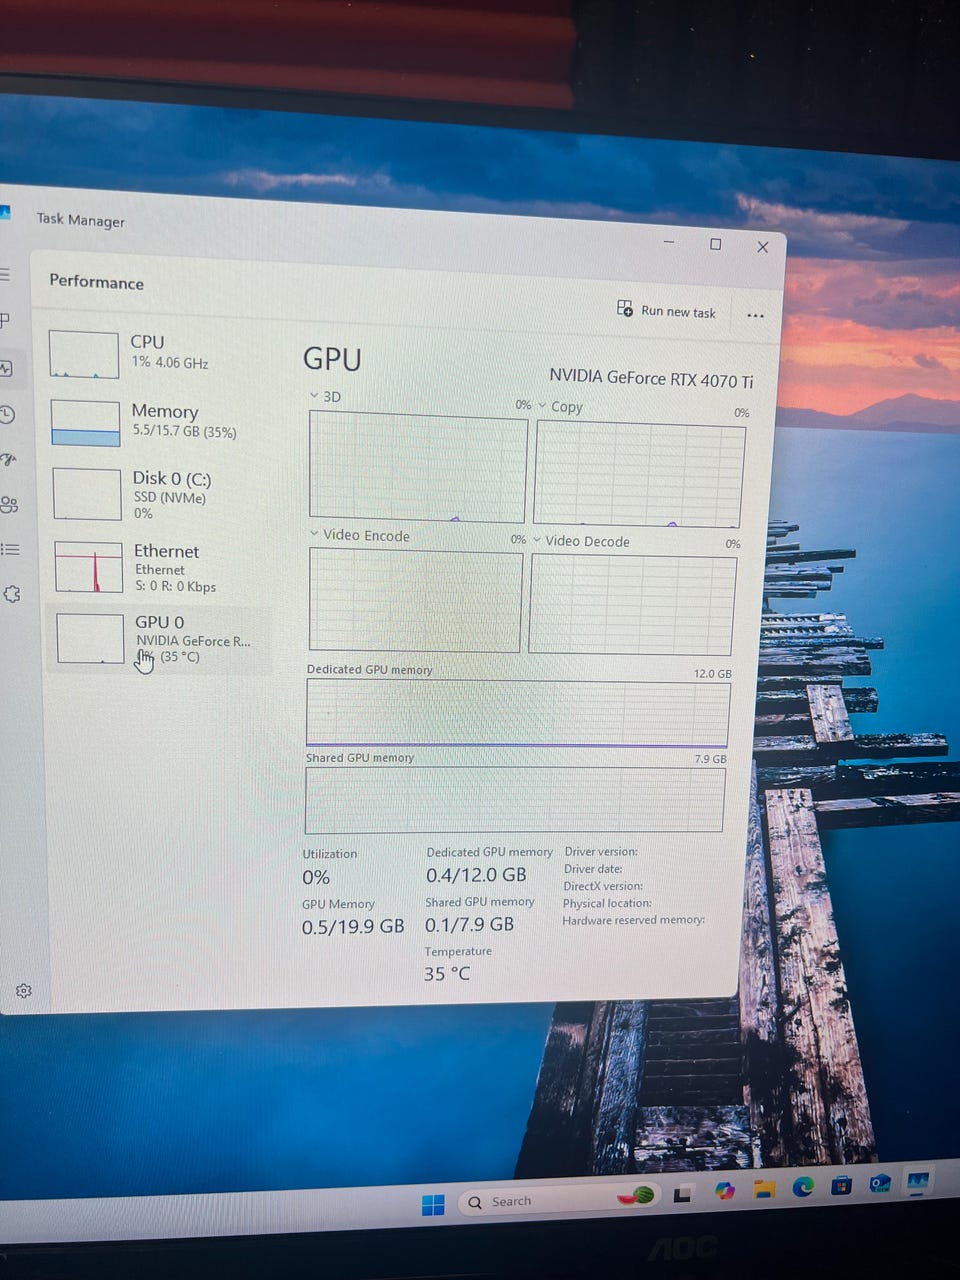This screenshot has width=960, height=1280.
Task: Click the Task Manager window title text
Action: (x=81, y=220)
